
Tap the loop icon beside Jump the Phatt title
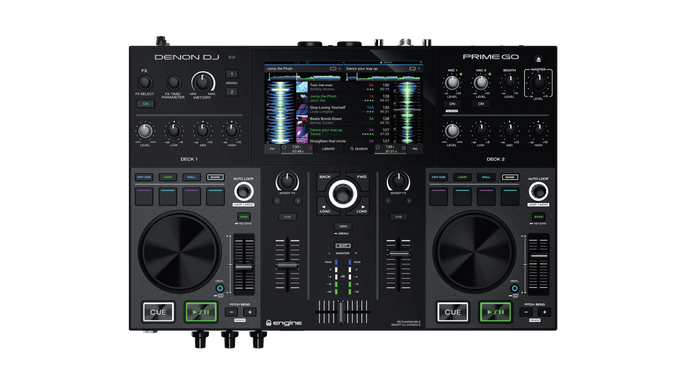(x=332, y=69)
